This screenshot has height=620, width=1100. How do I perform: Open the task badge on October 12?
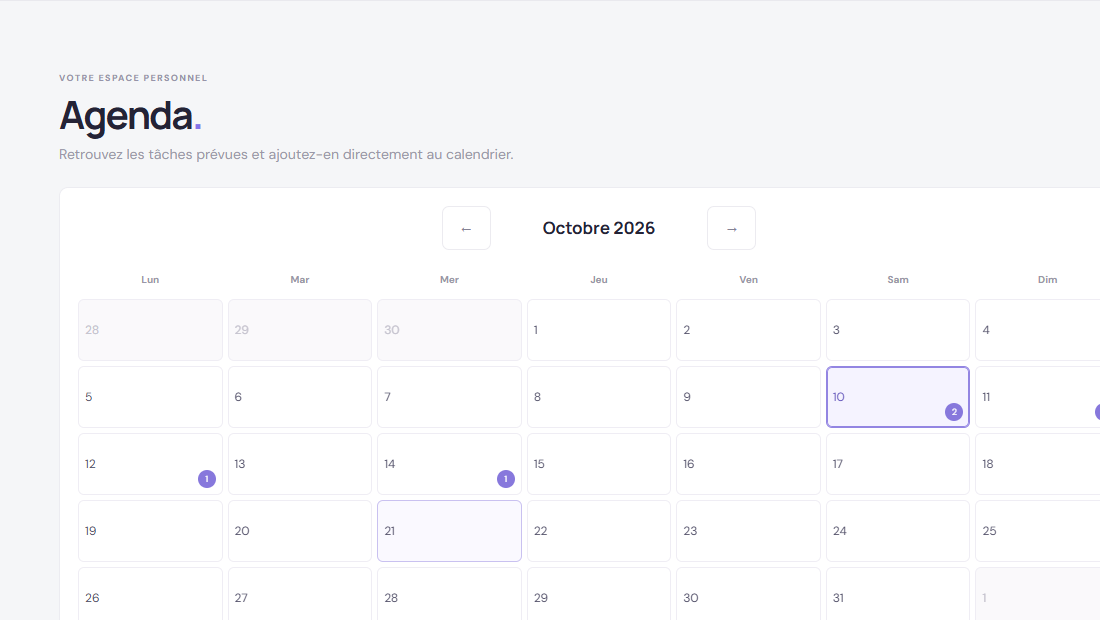coord(206,479)
